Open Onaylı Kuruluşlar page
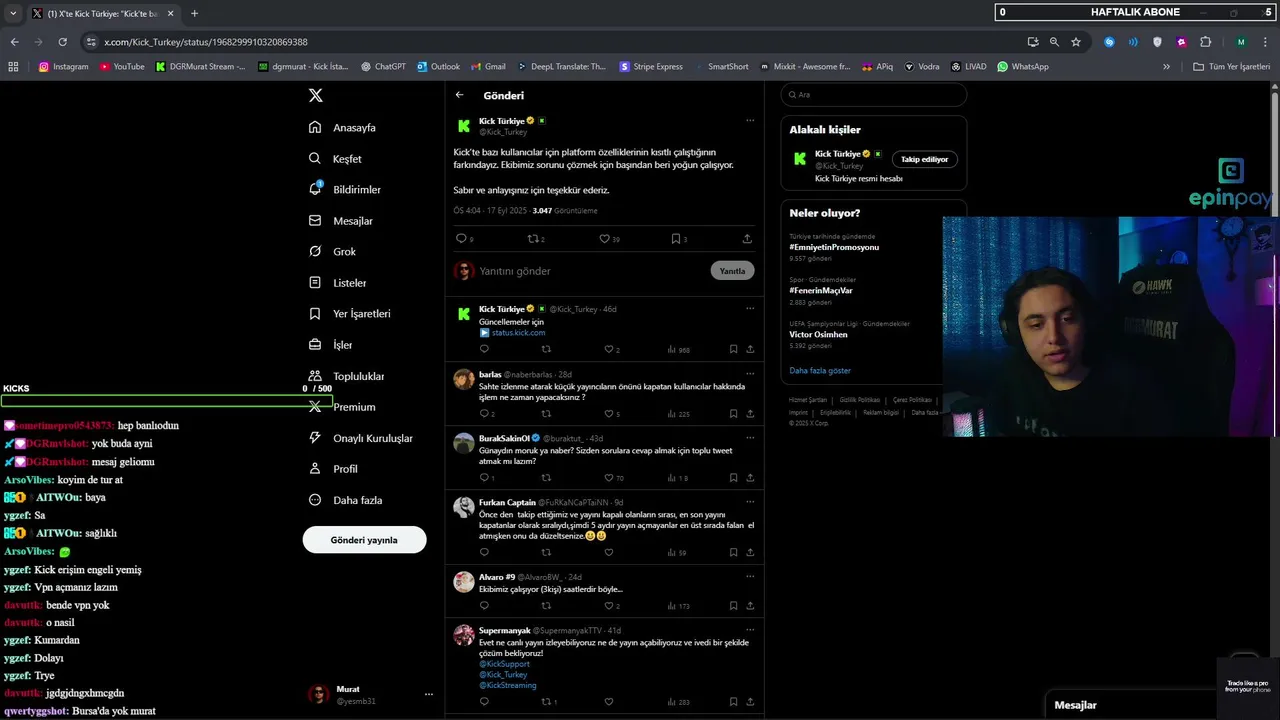1280x720 pixels. [360, 438]
